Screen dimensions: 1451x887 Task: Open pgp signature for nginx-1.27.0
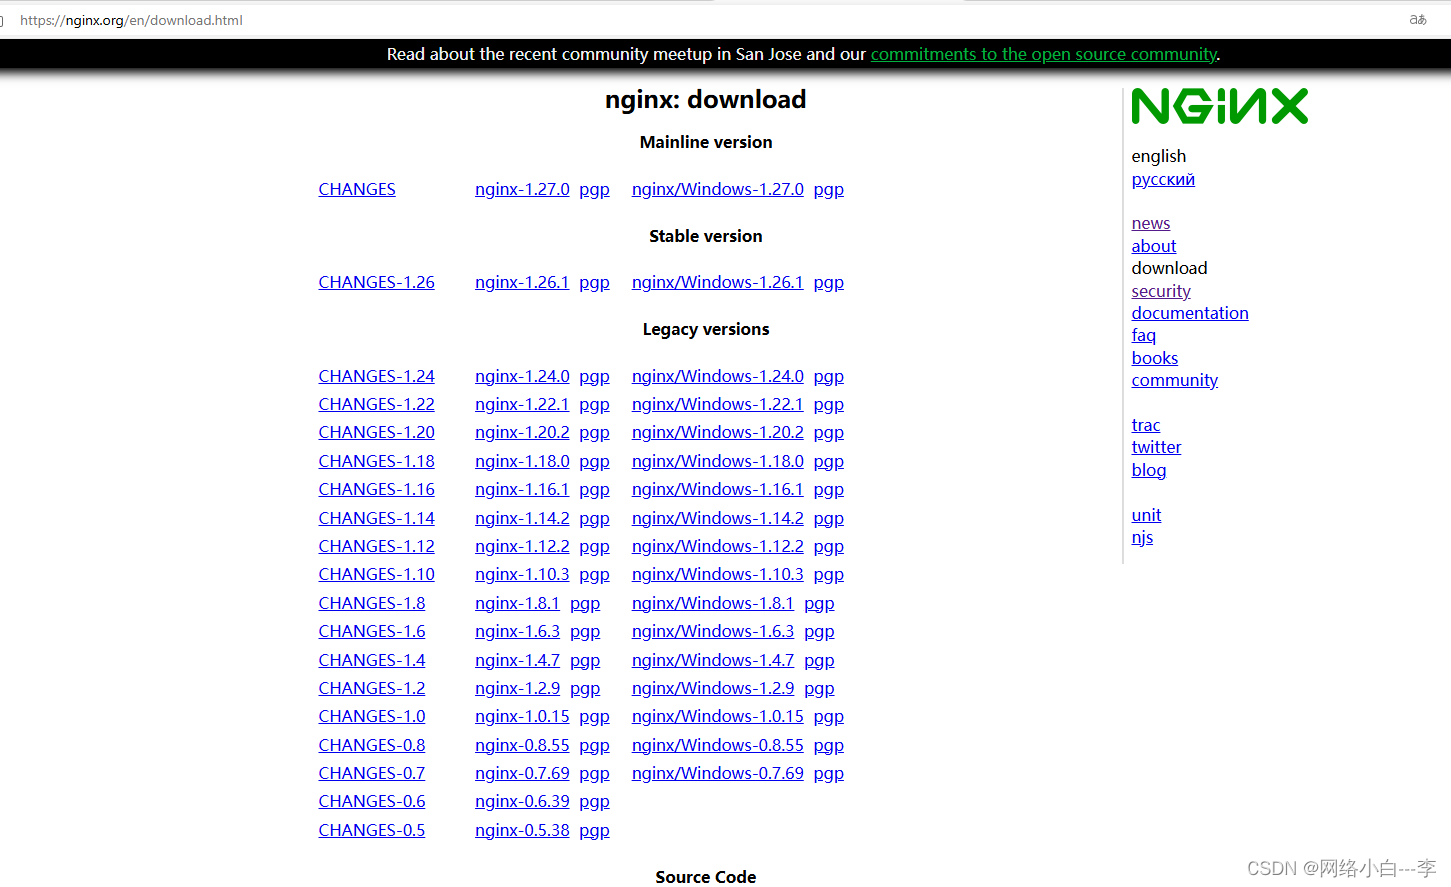(x=594, y=190)
